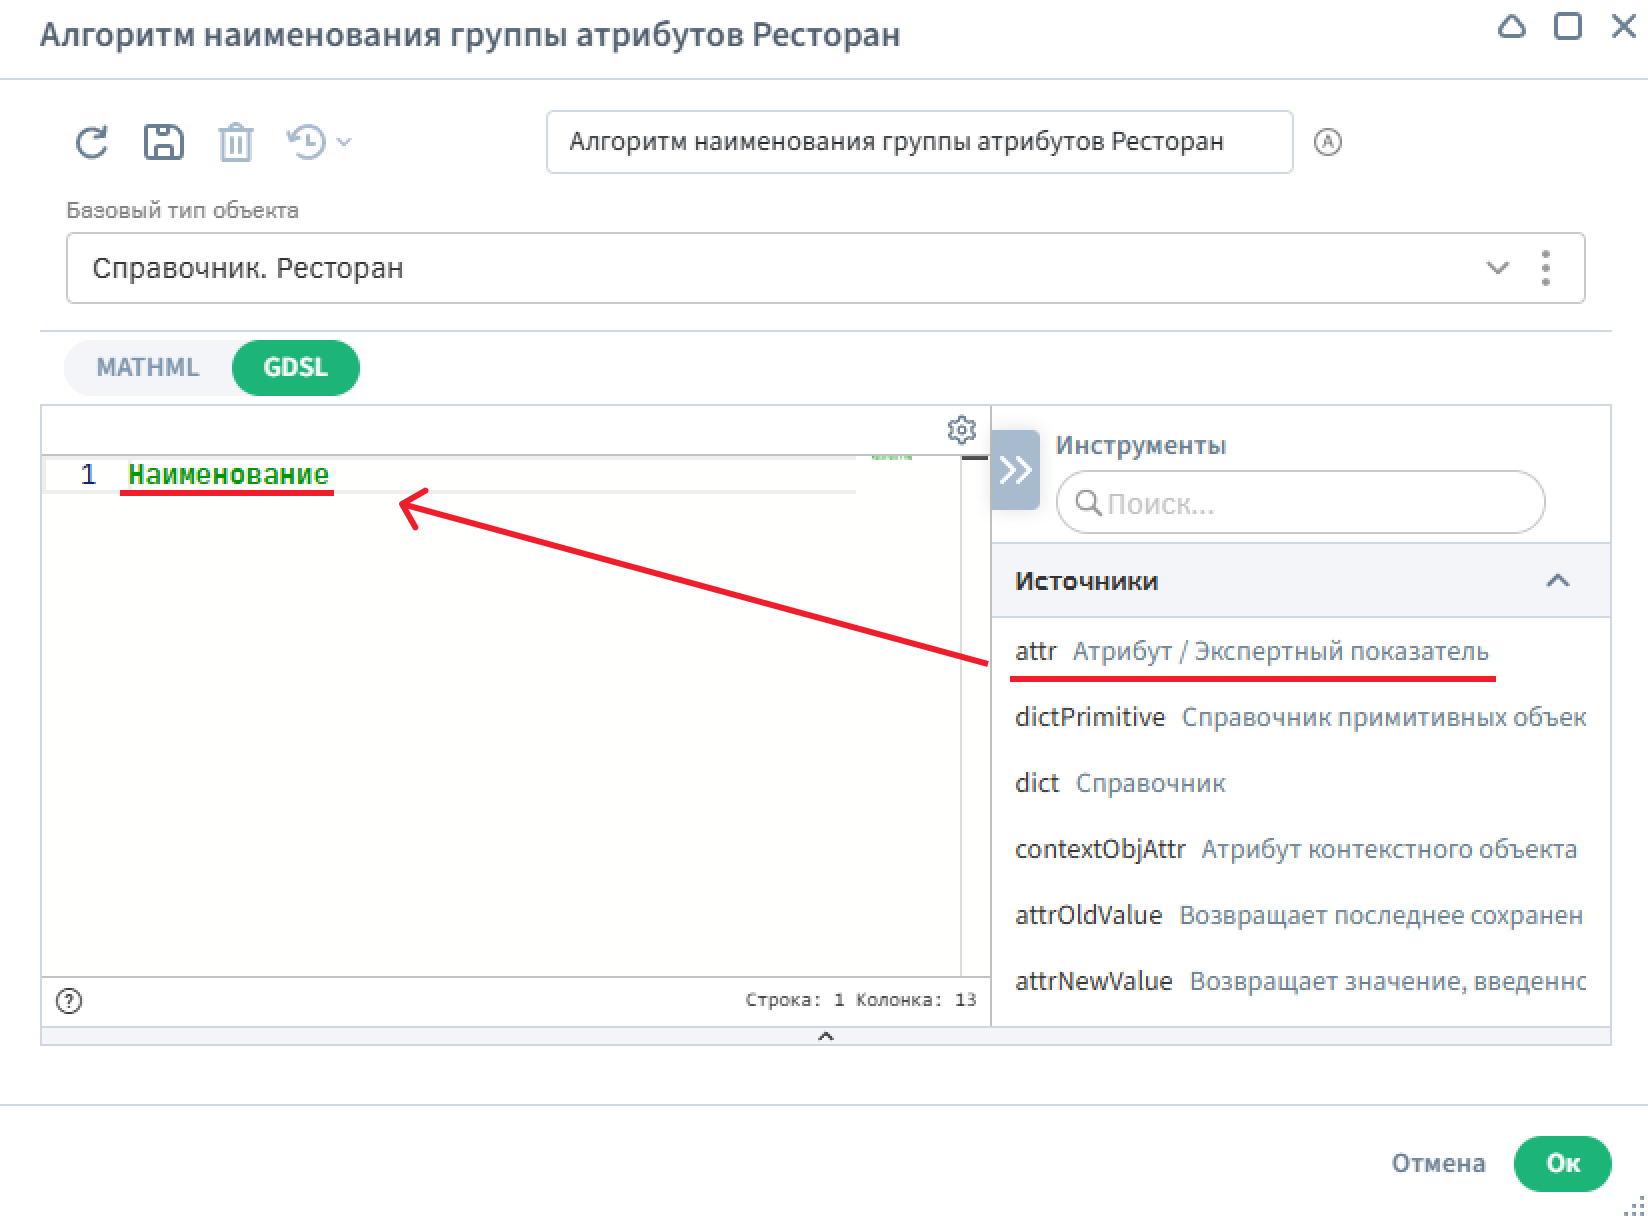Image resolution: width=1648 pixels, height=1216 pixels.
Task: Click the circled A icon beside the name field
Action: coord(1327,142)
